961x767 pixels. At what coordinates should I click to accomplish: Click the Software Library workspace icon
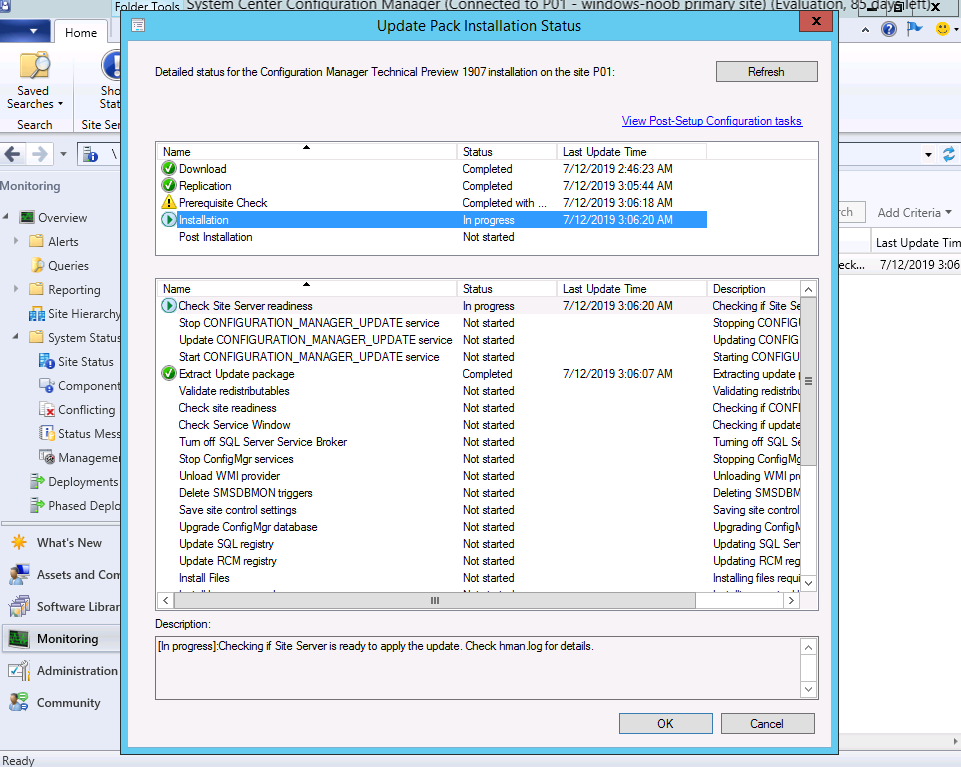(19, 606)
